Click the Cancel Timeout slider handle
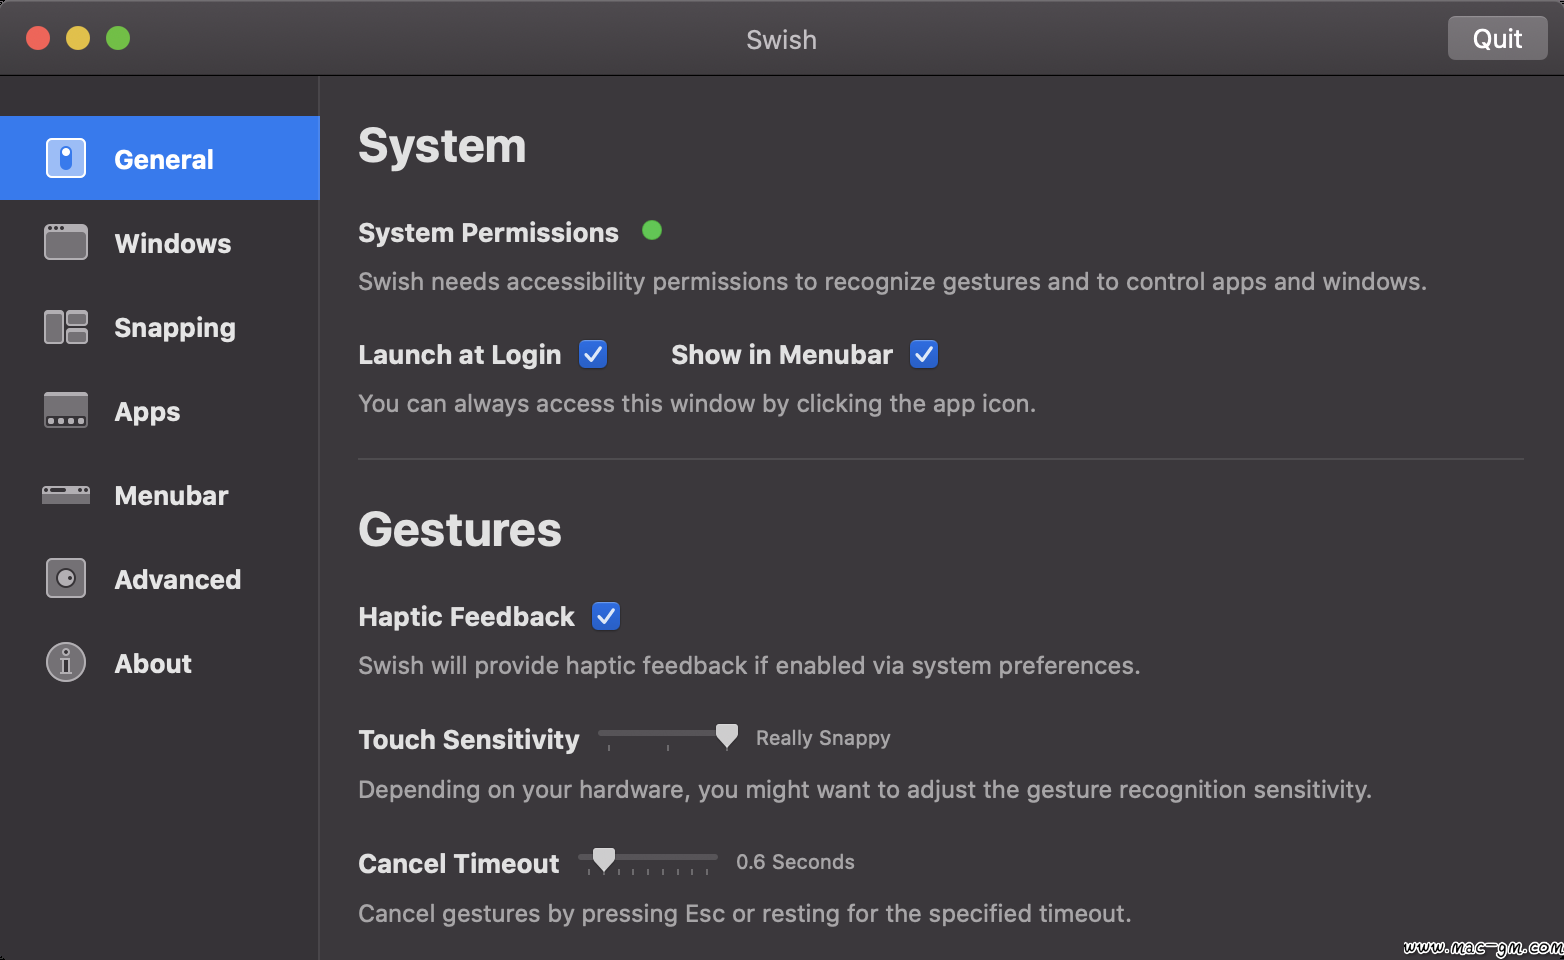 pos(604,860)
